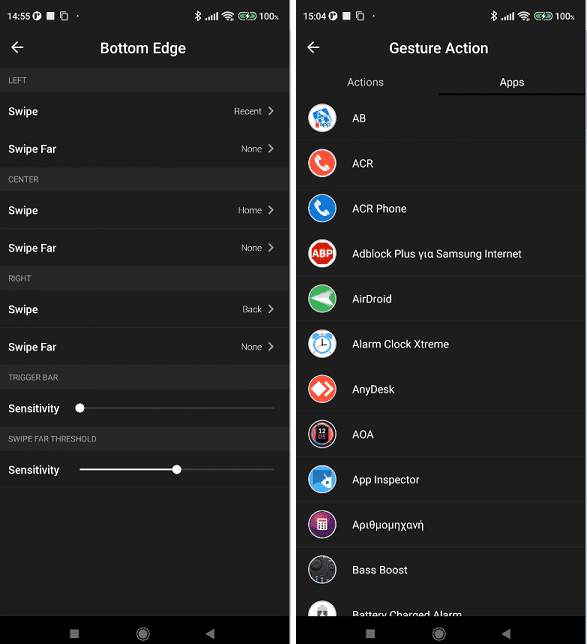This screenshot has height=644, width=587.
Task: Select the AB app icon
Action: 322,118
